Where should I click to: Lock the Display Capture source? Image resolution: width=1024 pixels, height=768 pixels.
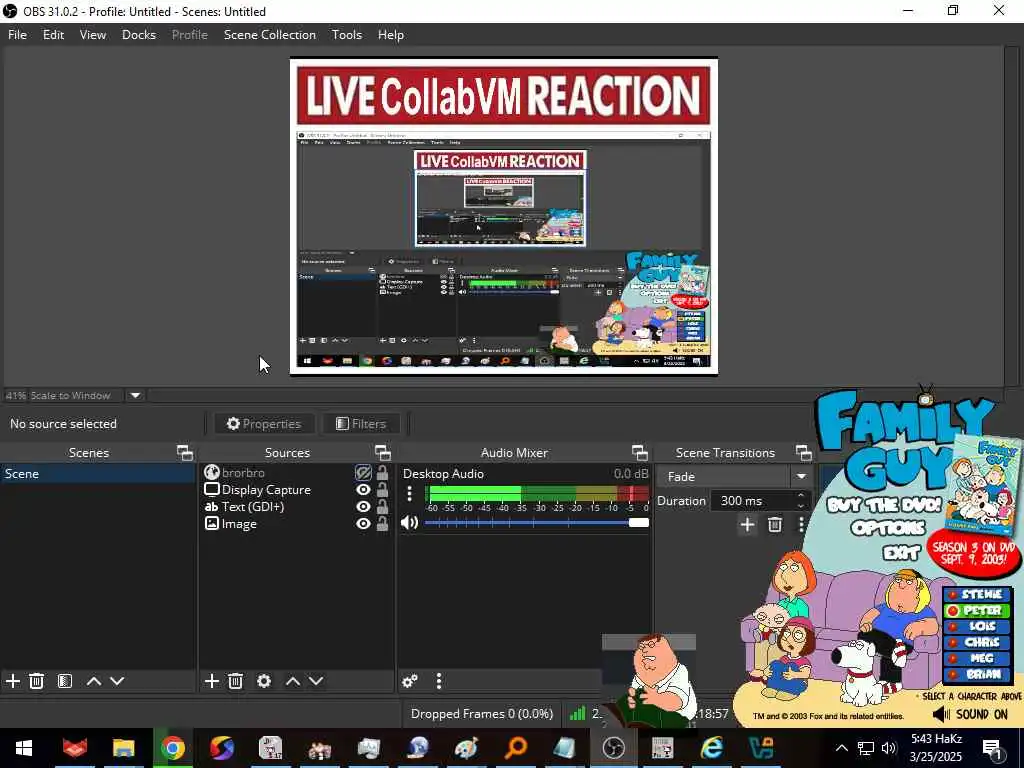[x=382, y=490]
